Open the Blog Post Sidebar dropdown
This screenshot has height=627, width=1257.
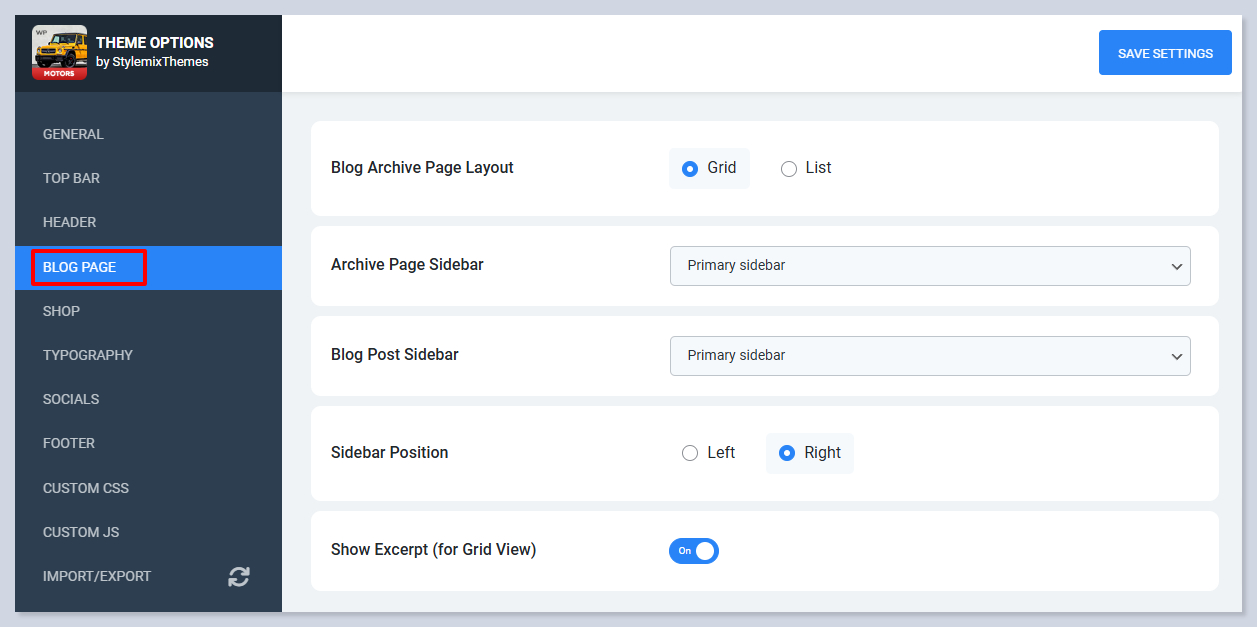point(929,356)
